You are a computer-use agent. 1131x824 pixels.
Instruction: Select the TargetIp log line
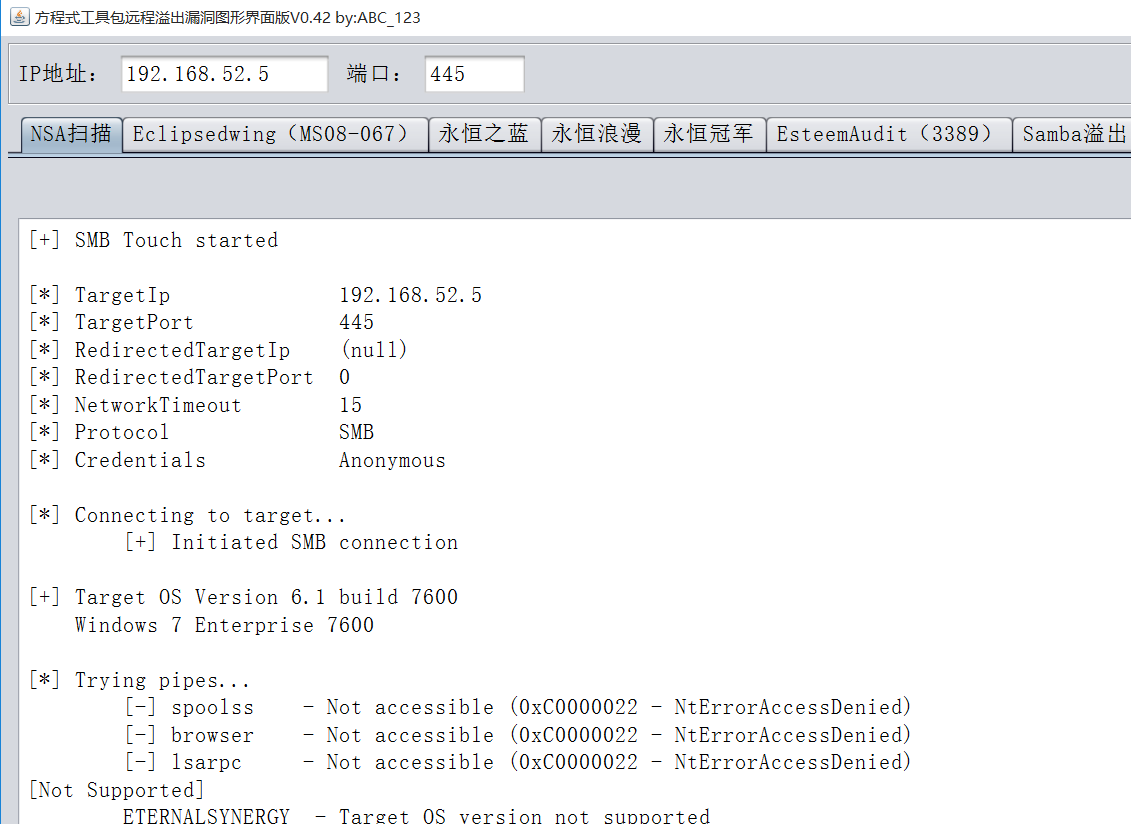255,295
